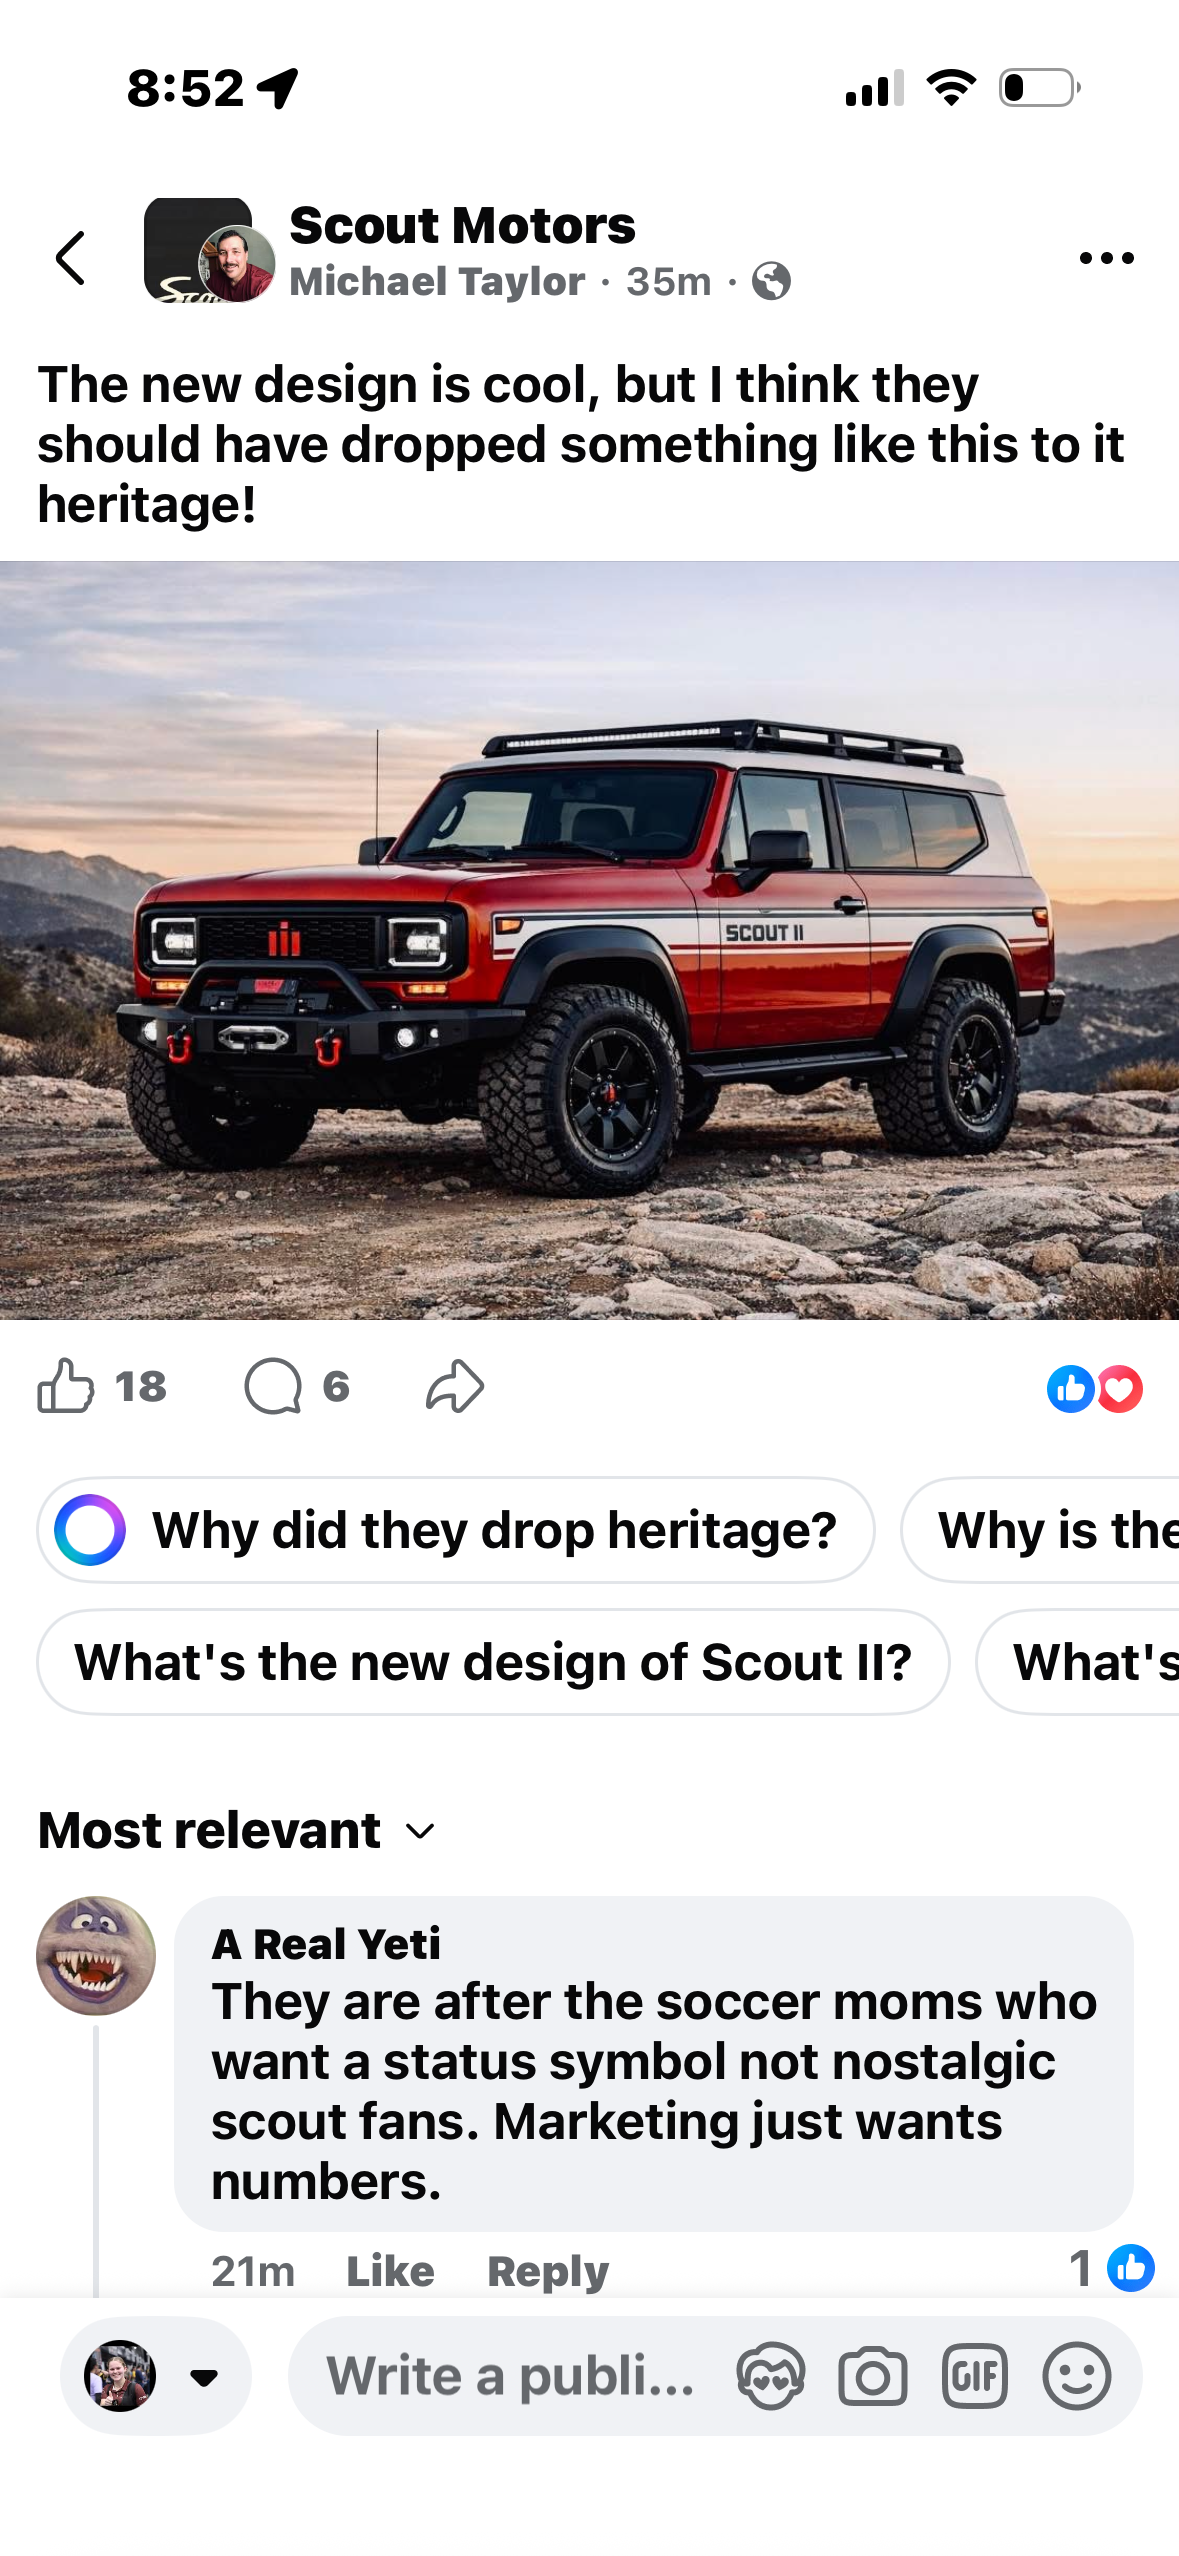
Task: Visit Michael Taylor's profile
Action: 437,282
